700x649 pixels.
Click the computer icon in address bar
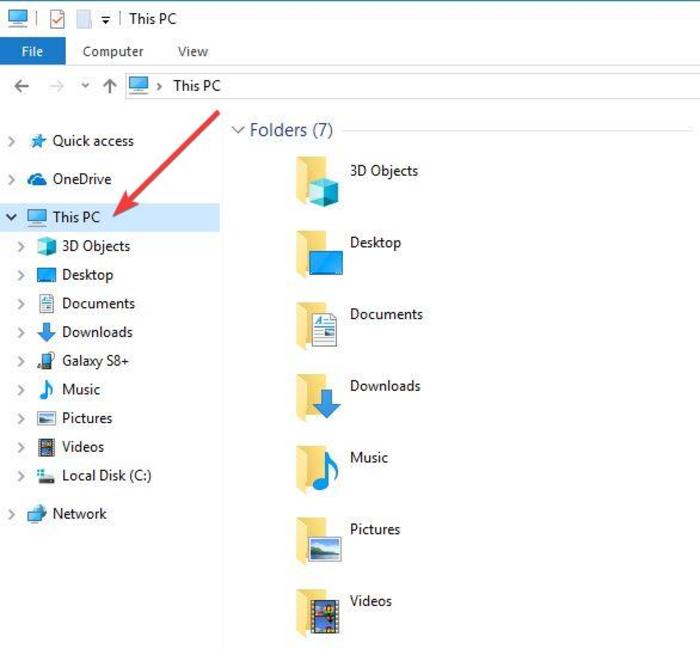(x=138, y=85)
